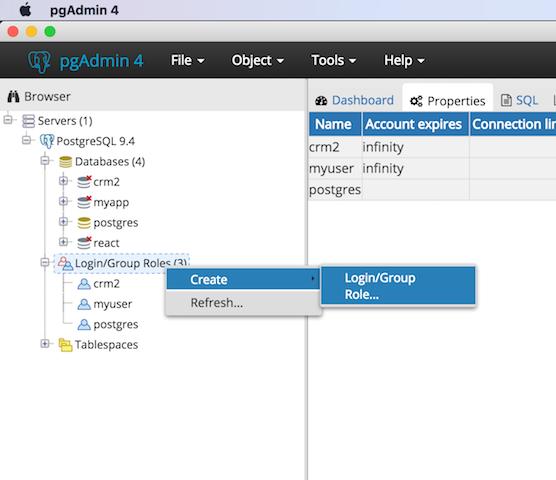This screenshot has width=556, height=480.
Task: Sort by the Account expires column header
Action: pos(415,124)
